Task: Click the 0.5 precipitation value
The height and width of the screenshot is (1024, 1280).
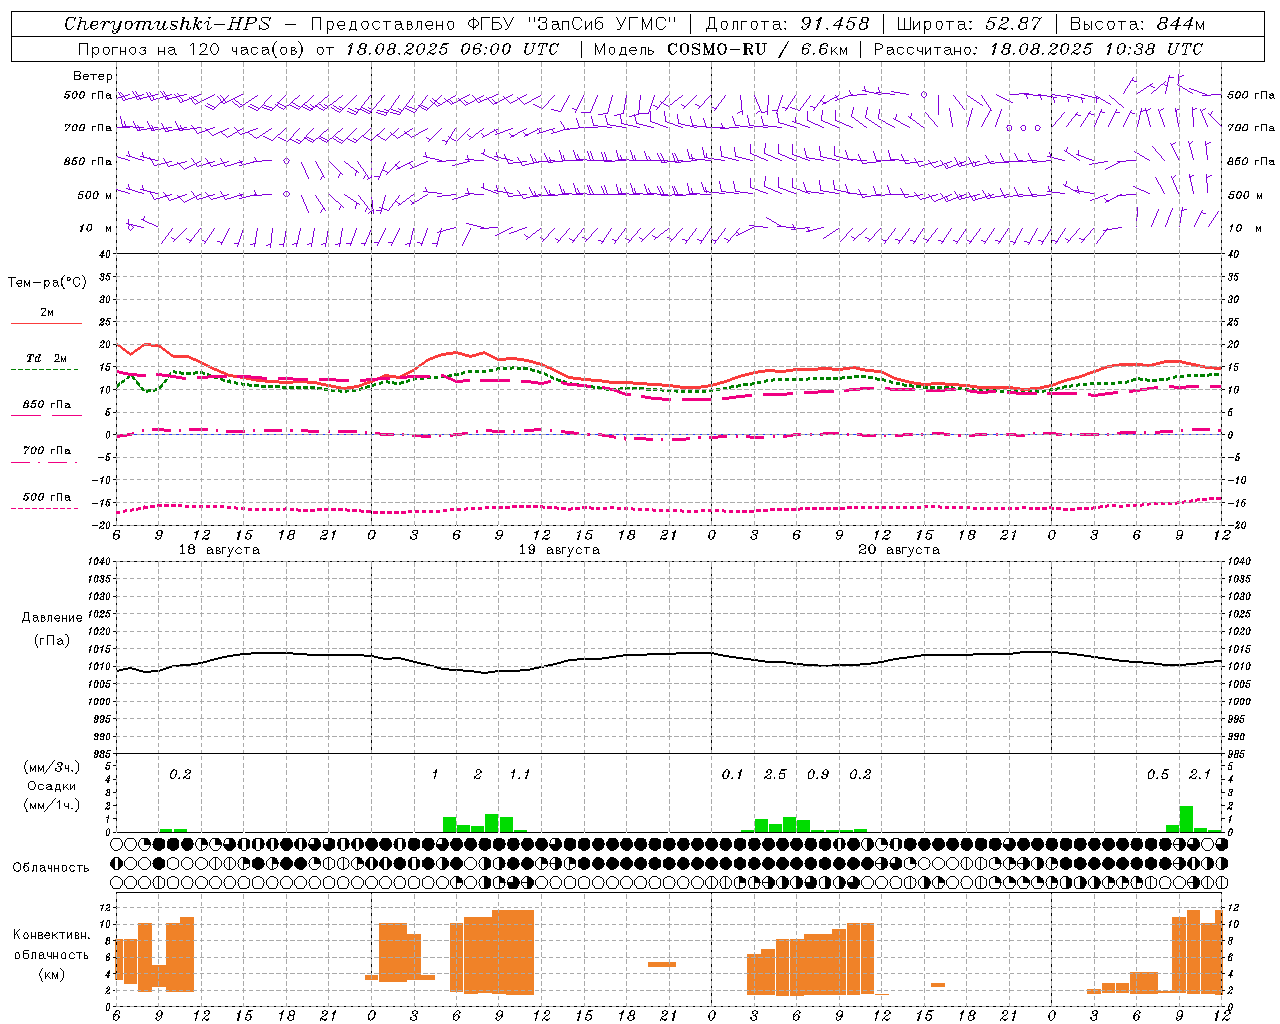Action: click(x=1158, y=775)
